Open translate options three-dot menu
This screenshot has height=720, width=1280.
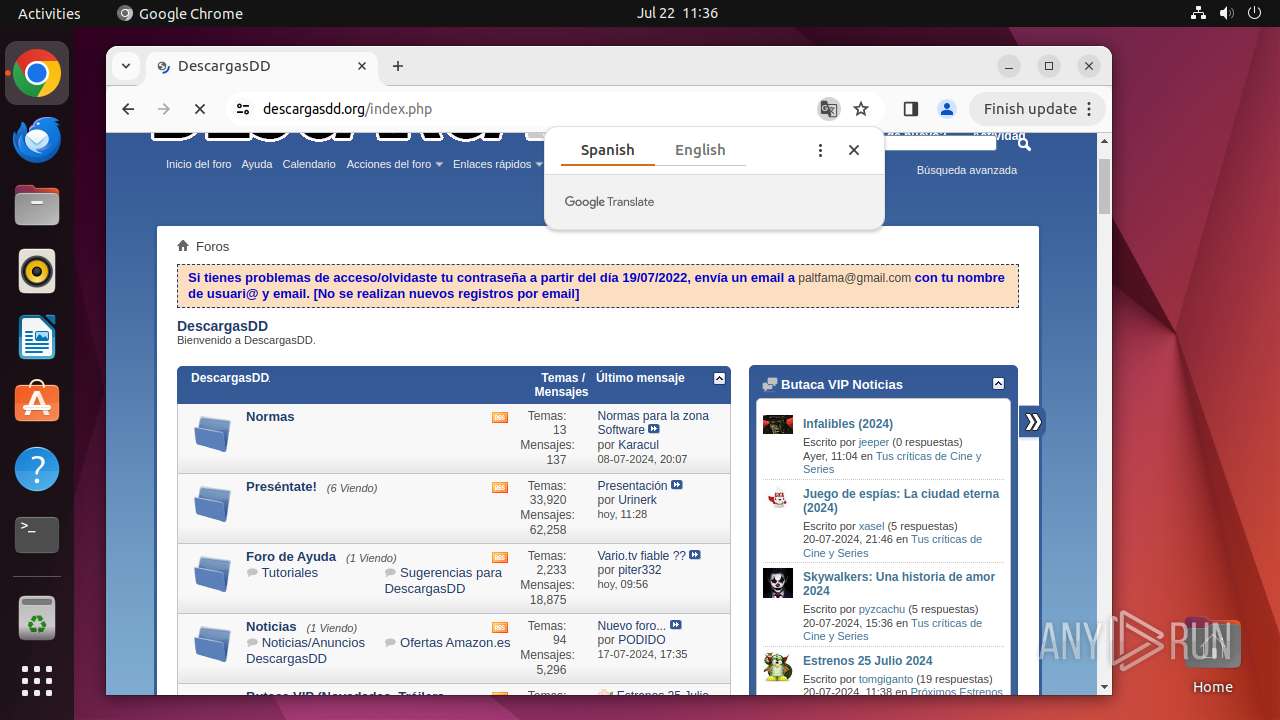pos(820,150)
